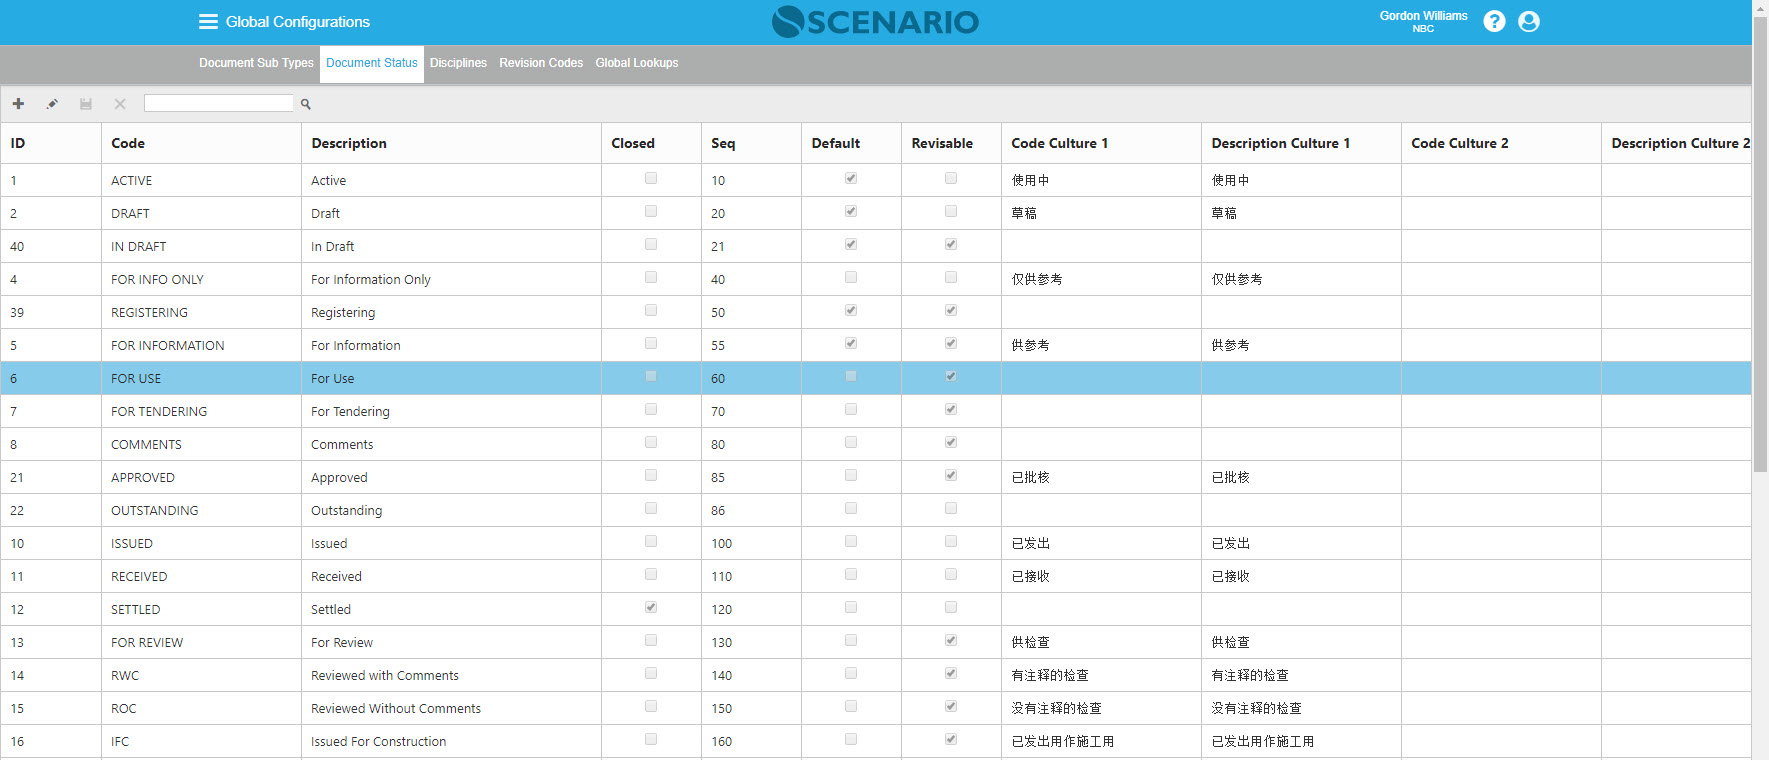
Task: Switch to the Disciplines tab
Action: [458, 63]
